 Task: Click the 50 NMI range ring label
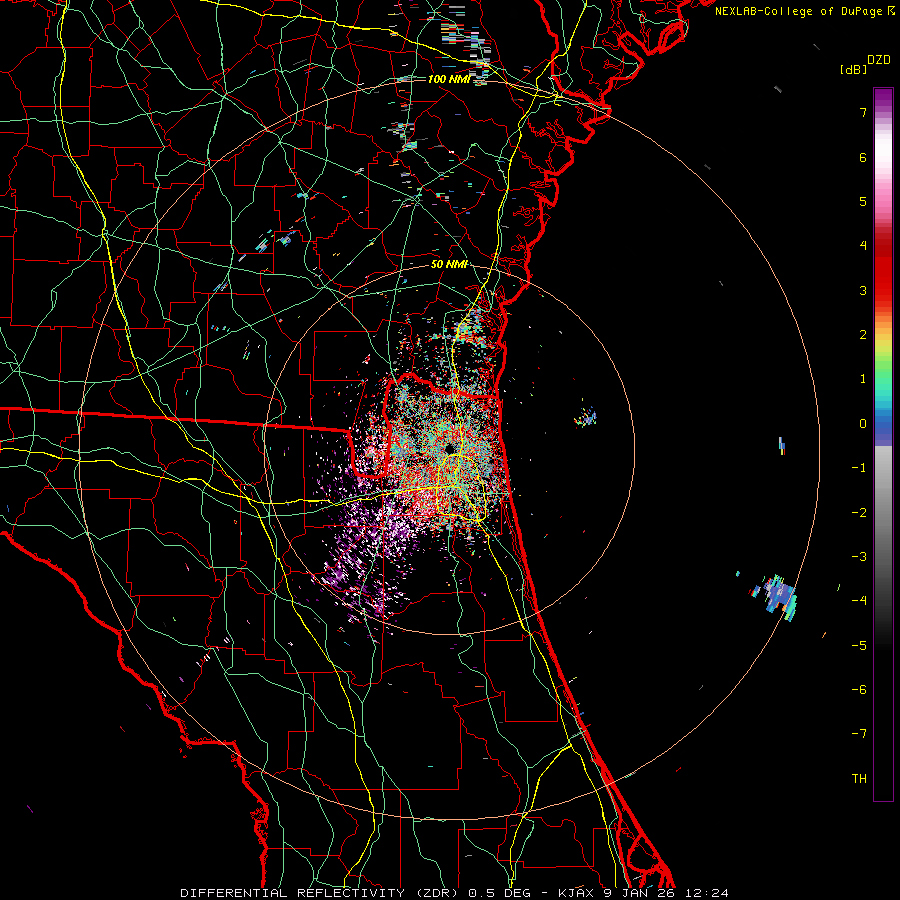(x=449, y=264)
